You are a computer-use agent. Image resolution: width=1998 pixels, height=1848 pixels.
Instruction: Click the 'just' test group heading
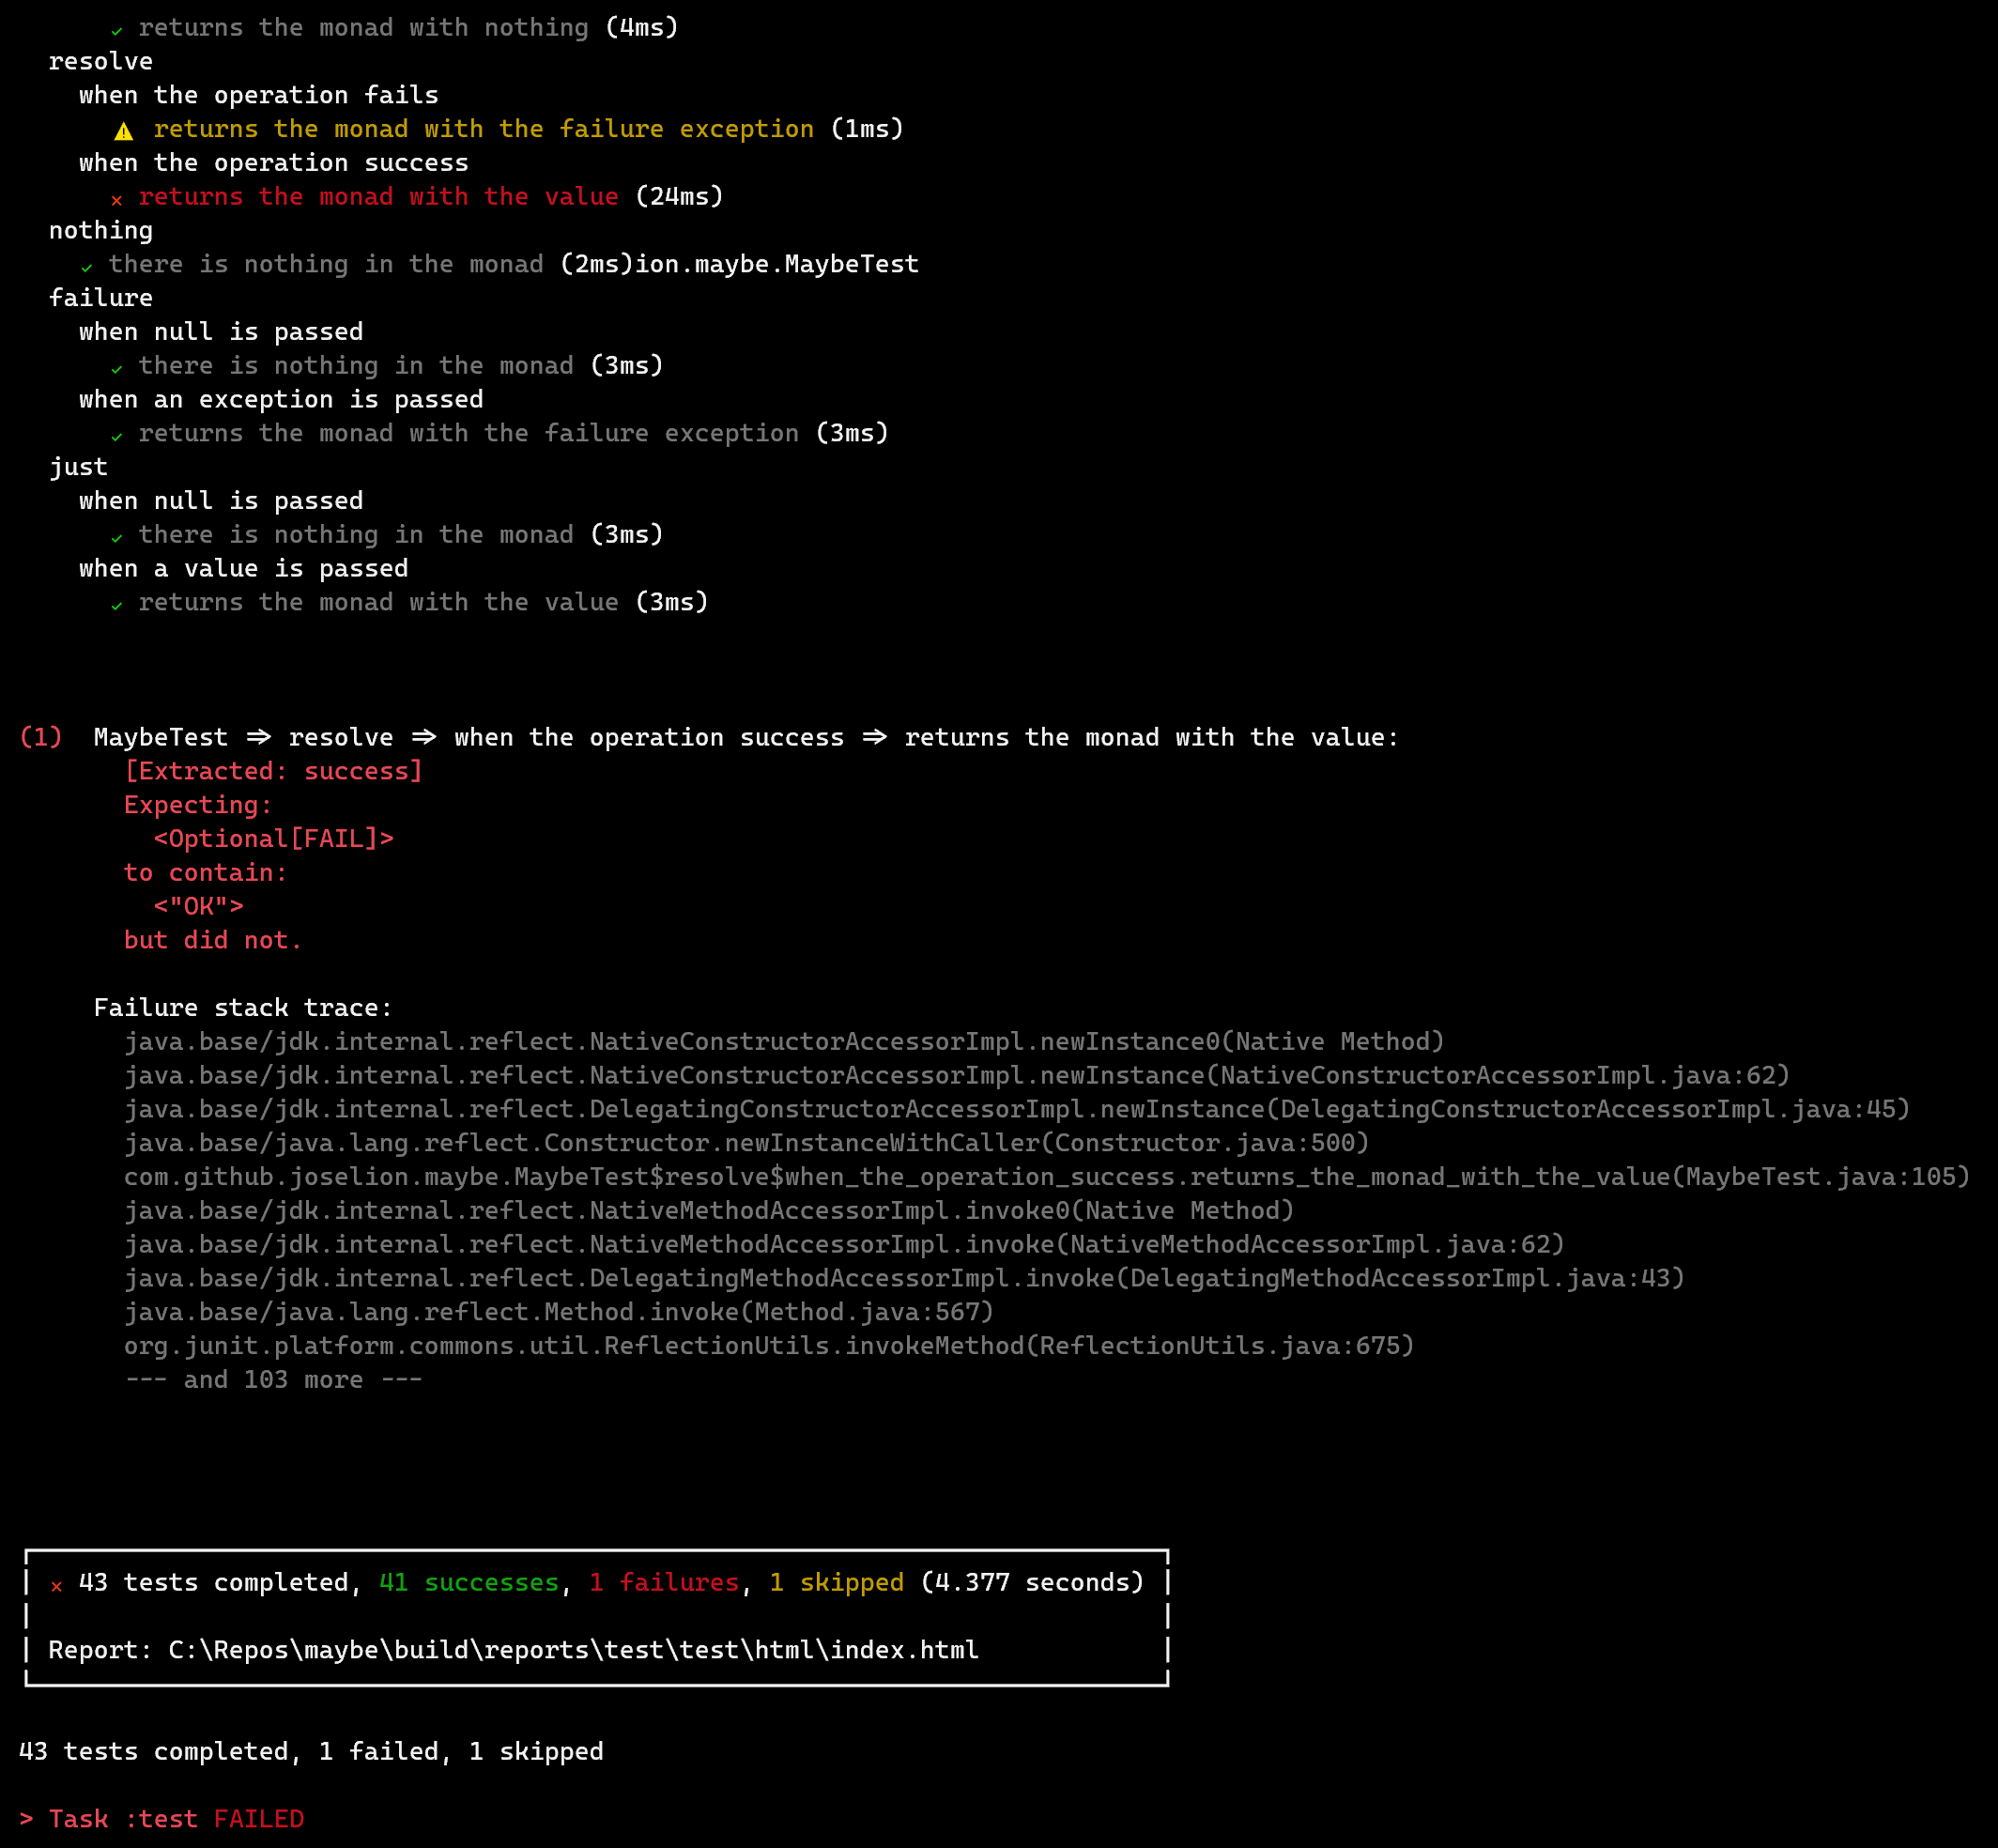[78, 467]
